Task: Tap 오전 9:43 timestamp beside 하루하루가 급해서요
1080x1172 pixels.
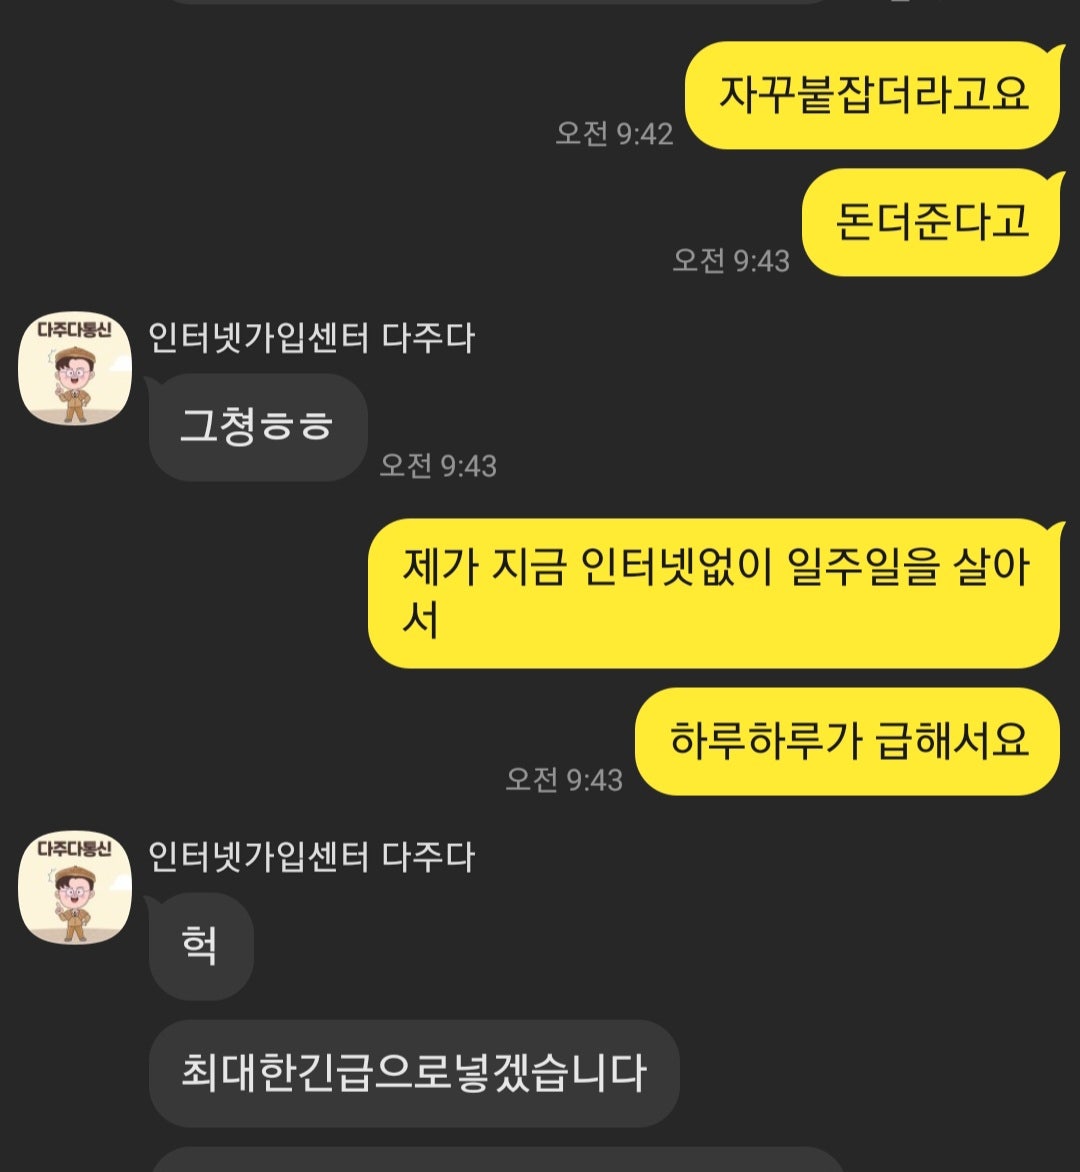Action: (564, 780)
